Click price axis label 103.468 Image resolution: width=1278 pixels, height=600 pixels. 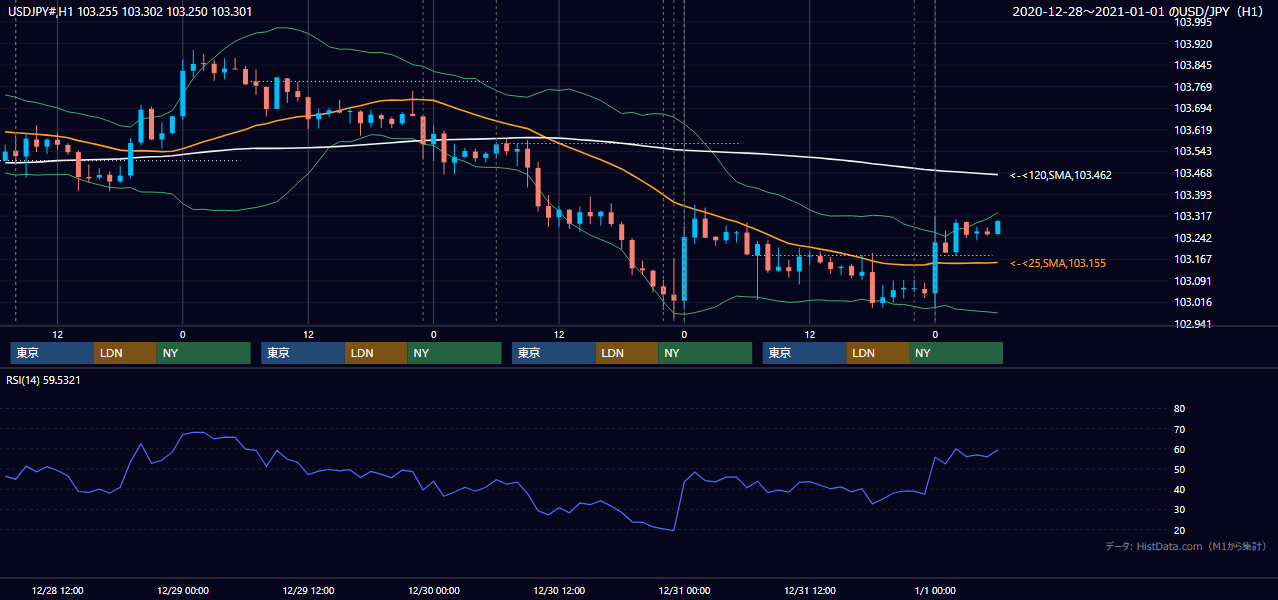[x=1193, y=173]
